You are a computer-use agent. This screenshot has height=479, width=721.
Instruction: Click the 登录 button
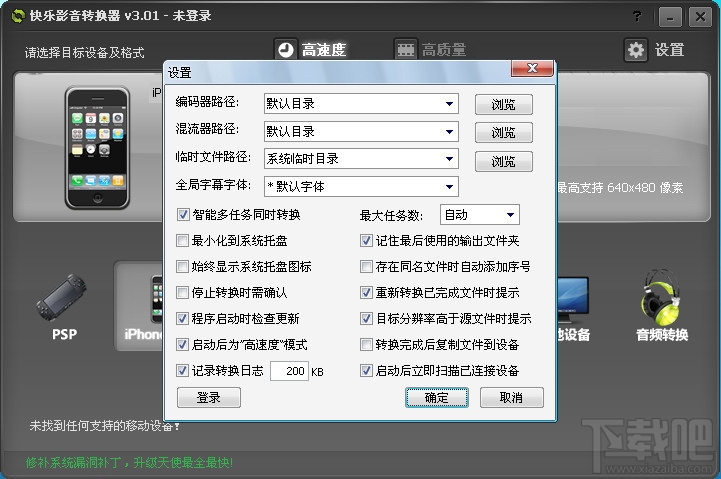pyautogui.click(x=209, y=398)
